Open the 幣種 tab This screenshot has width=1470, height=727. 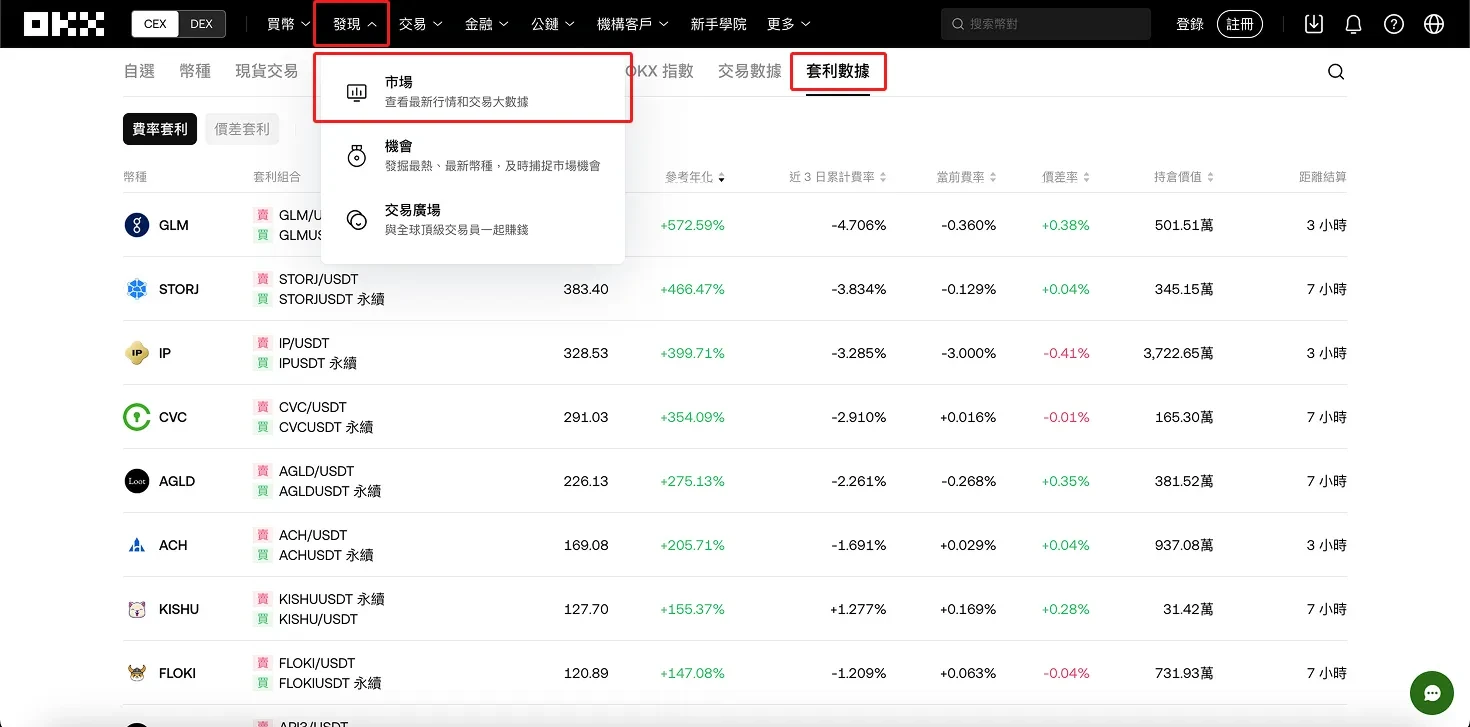(x=195, y=71)
